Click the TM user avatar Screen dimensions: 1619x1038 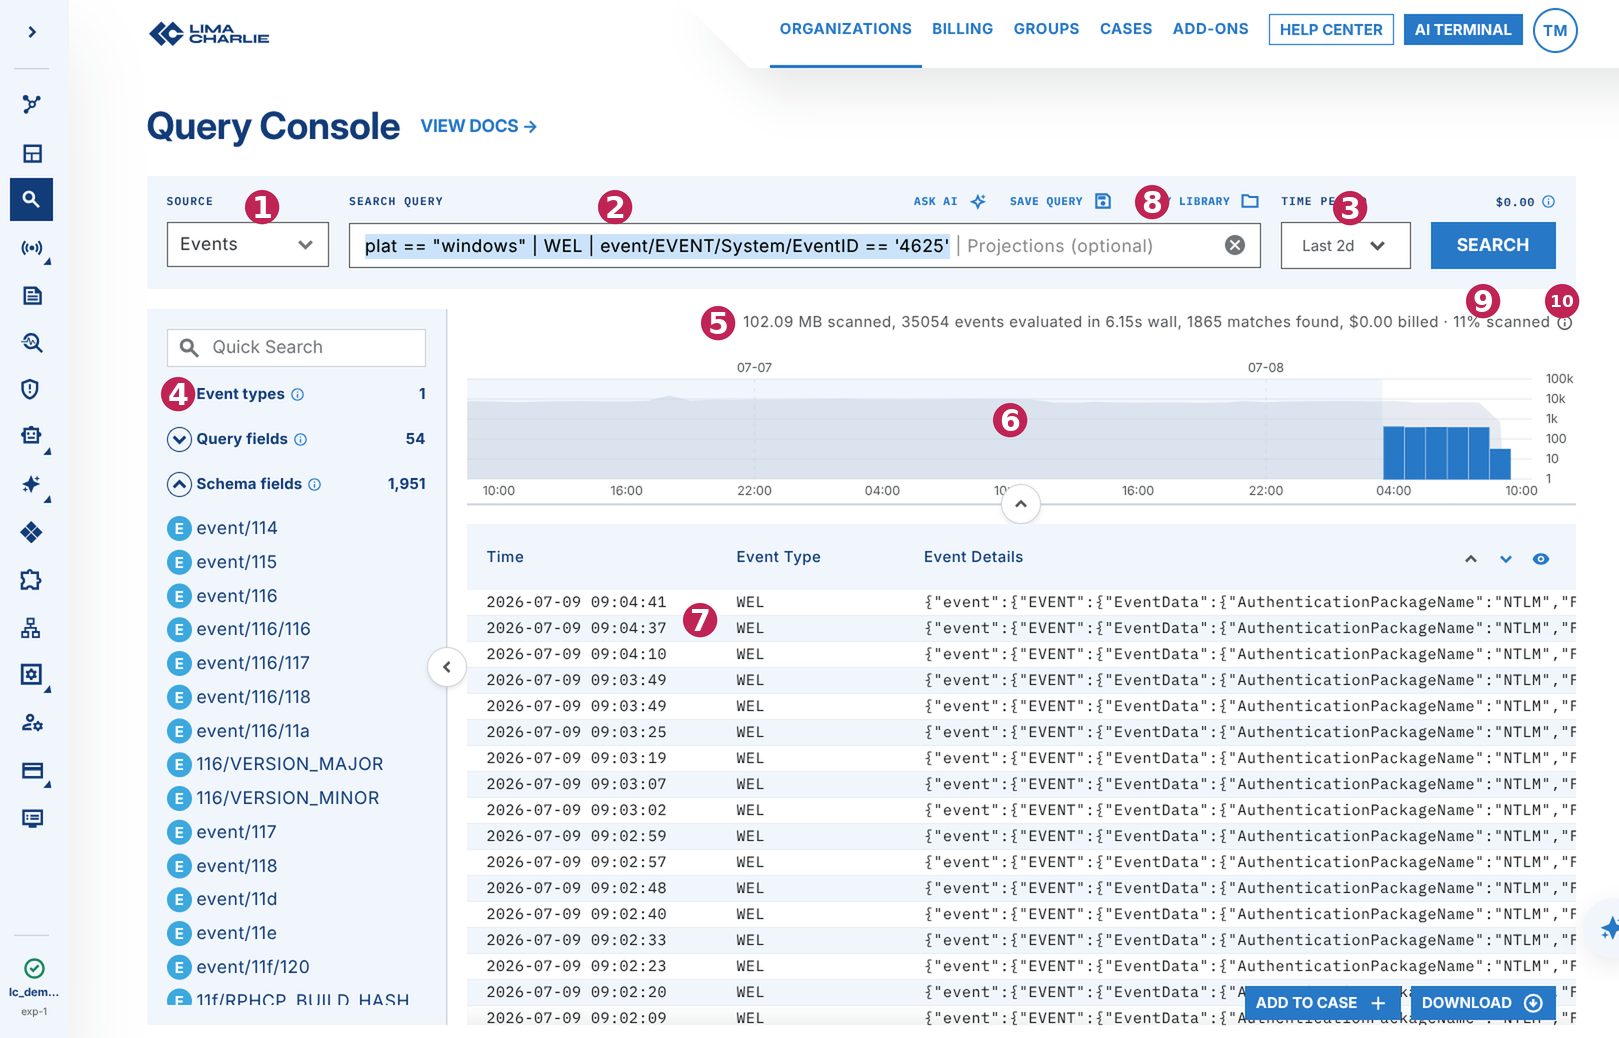coord(1555,30)
